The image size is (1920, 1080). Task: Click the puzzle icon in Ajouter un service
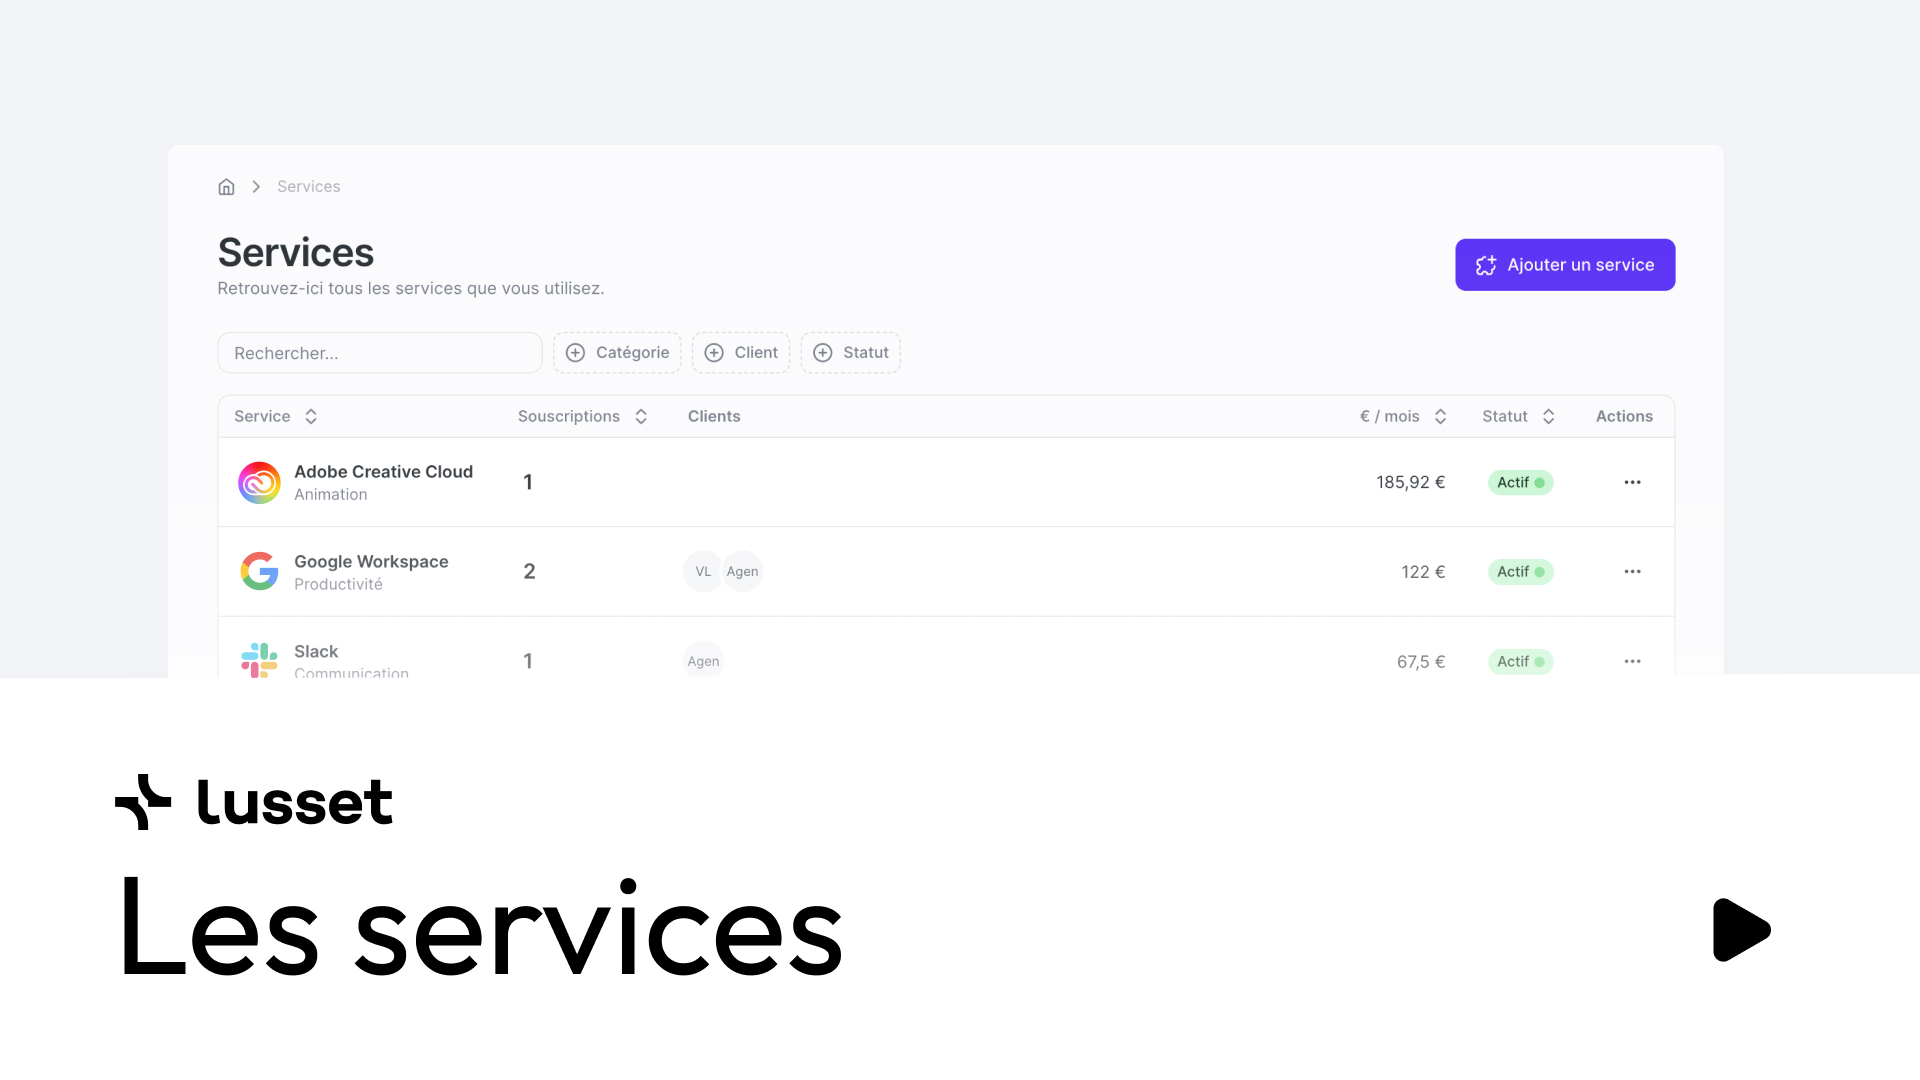pos(1486,264)
